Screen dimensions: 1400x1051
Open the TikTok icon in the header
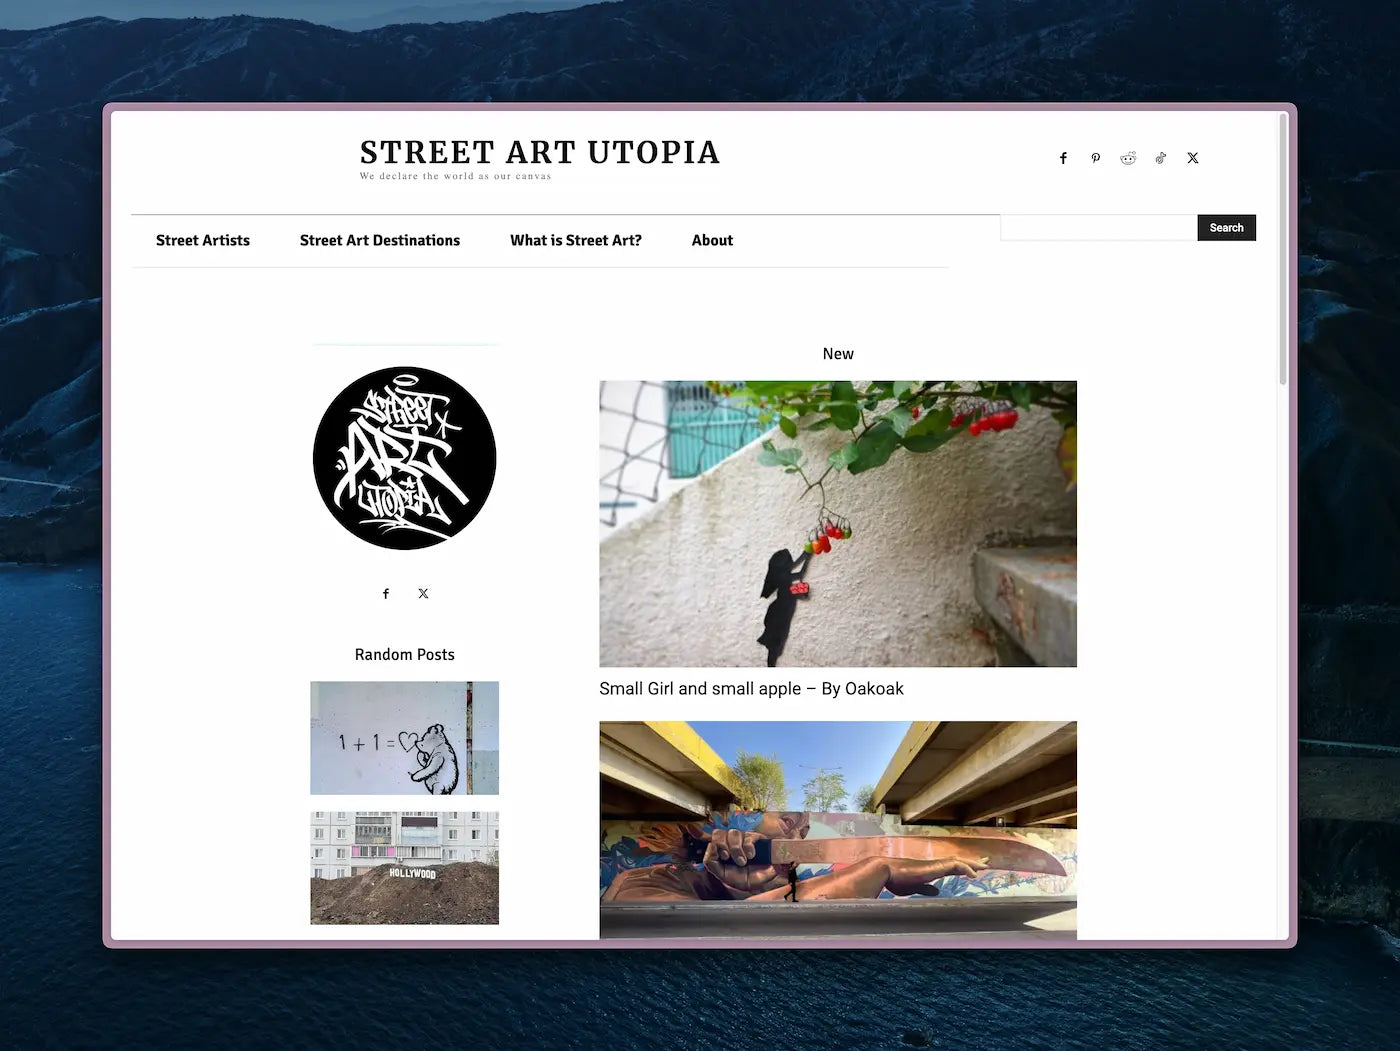[x=1160, y=158]
